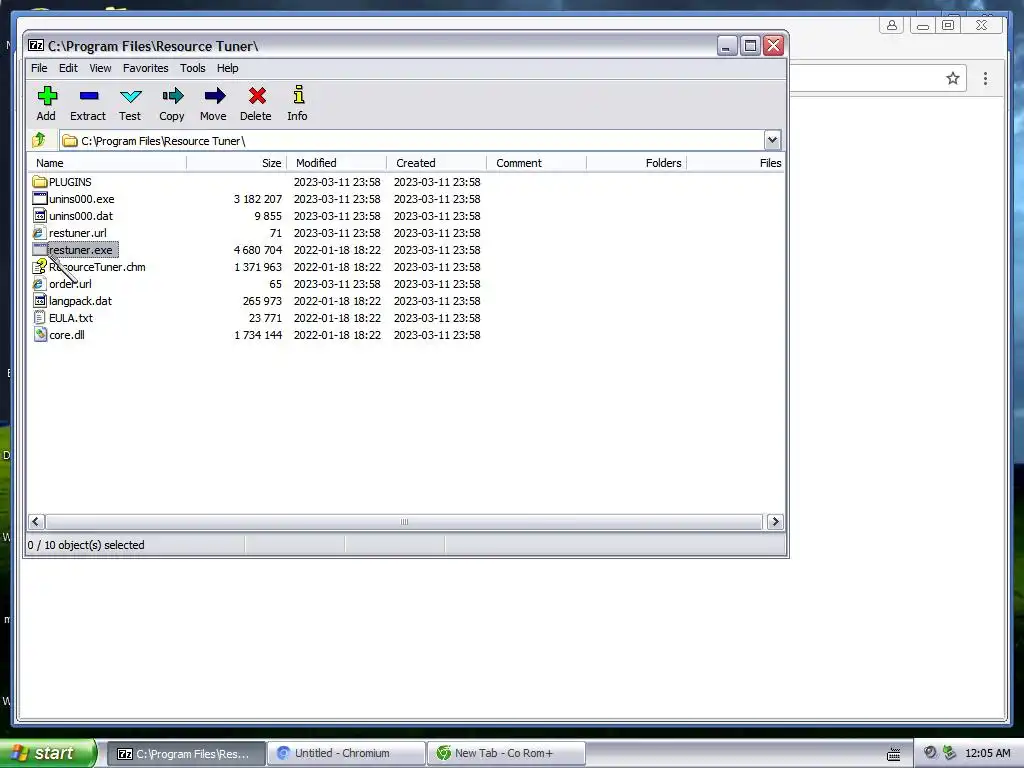Click the EULA.txt file icon

40,317
